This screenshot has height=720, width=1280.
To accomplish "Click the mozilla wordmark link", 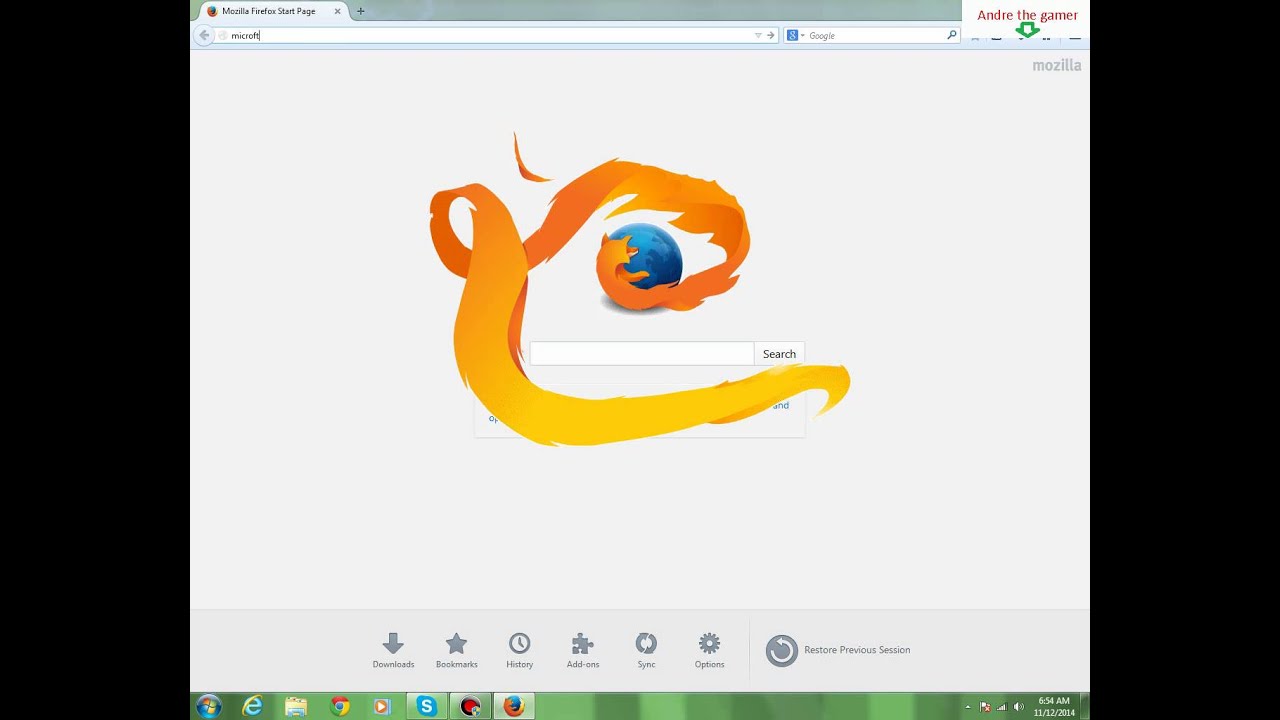I will click(1057, 65).
